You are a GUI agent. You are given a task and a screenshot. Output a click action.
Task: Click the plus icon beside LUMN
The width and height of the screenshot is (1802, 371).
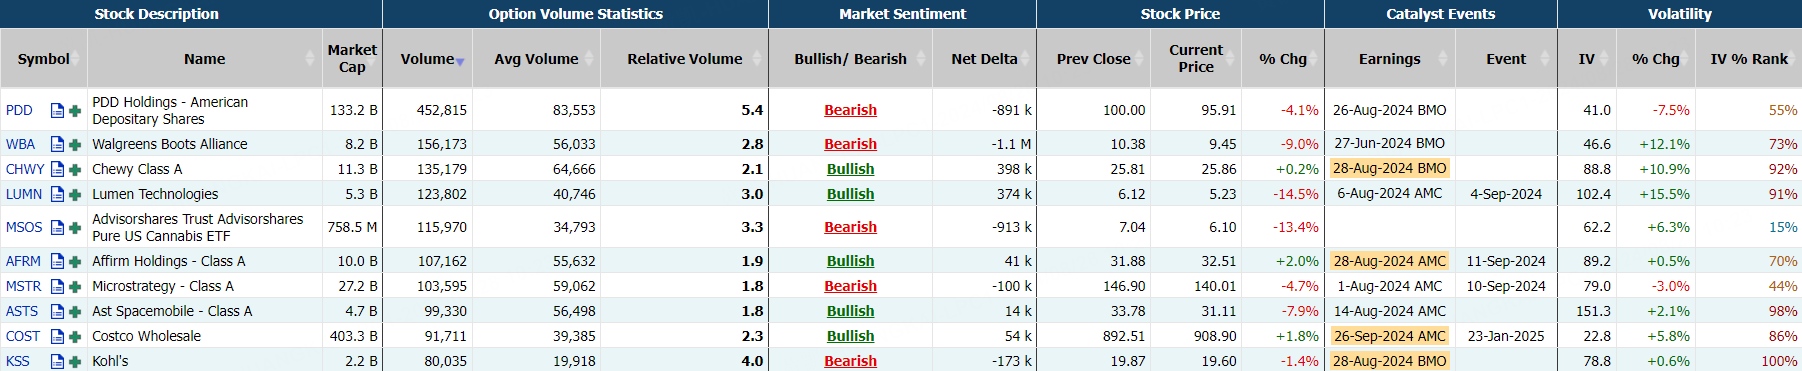tap(75, 194)
